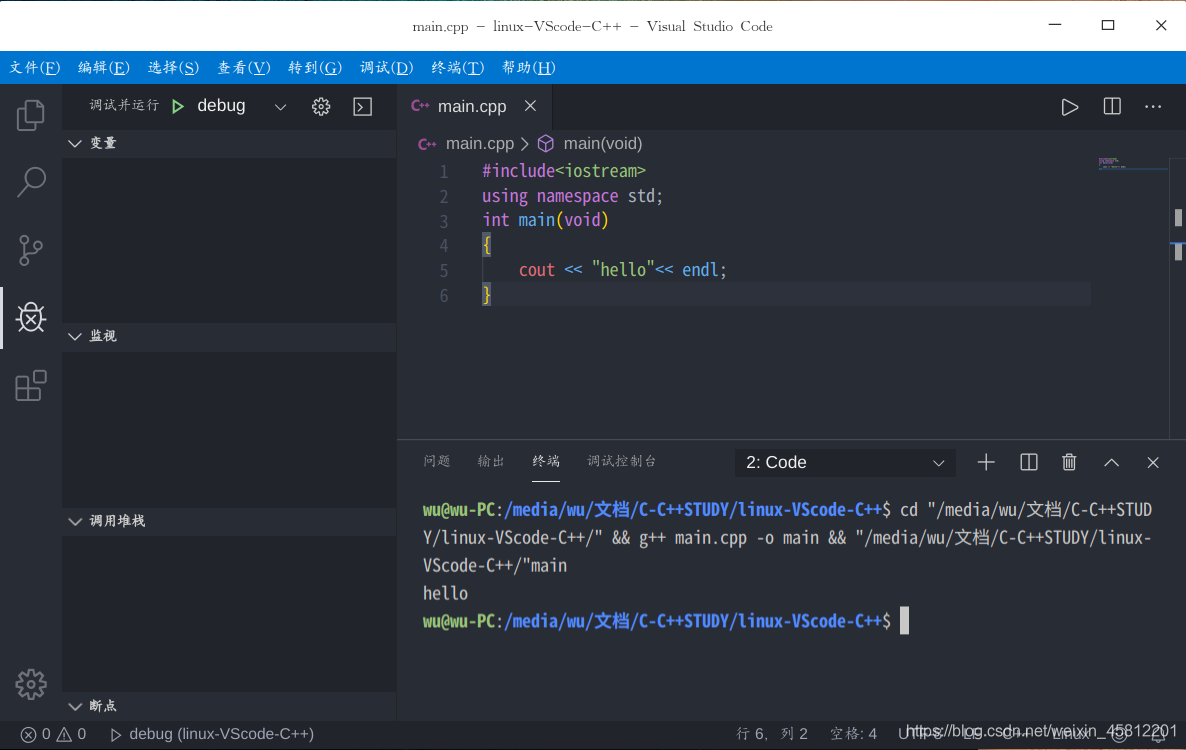
Task: Open the 查看(V) menu
Action: pyautogui.click(x=244, y=68)
